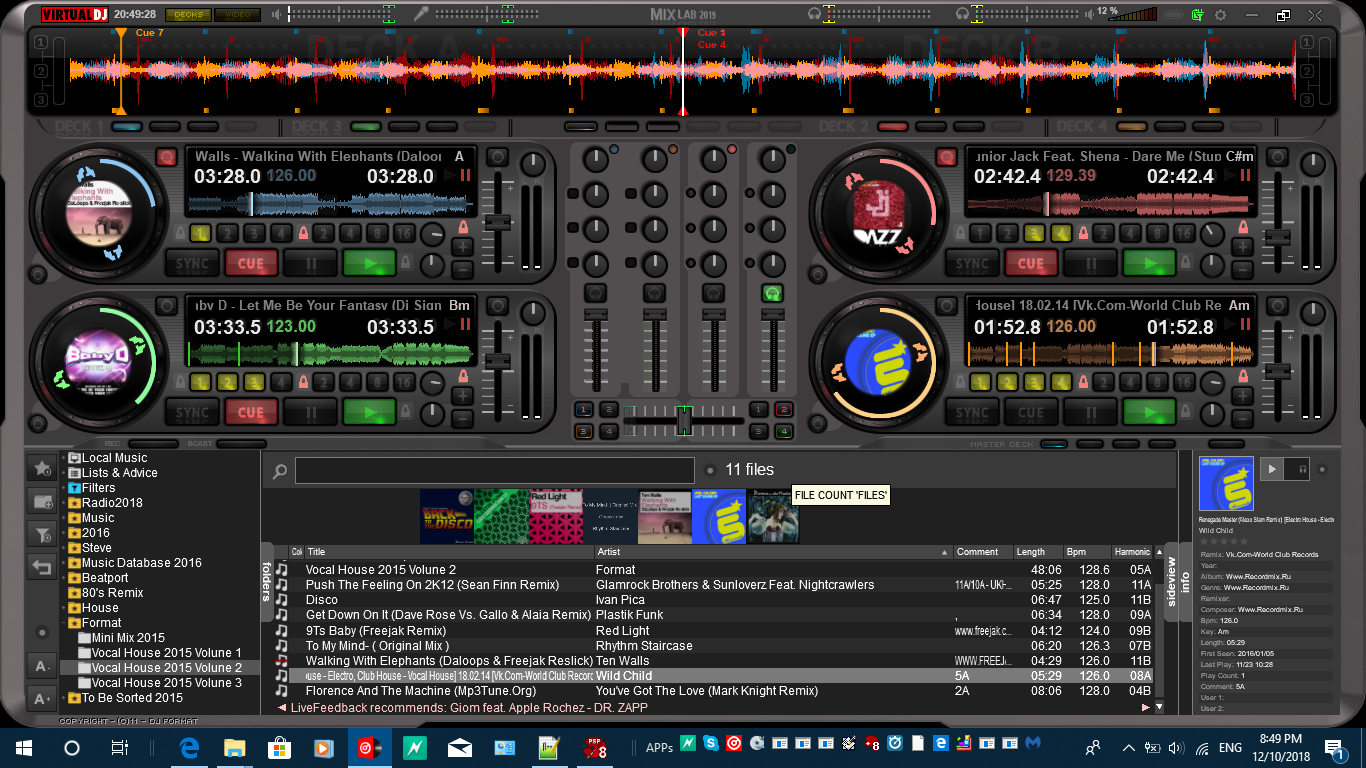The height and width of the screenshot is (768, 1366).
Task: Click in the search input field
Action: (494, 471)
